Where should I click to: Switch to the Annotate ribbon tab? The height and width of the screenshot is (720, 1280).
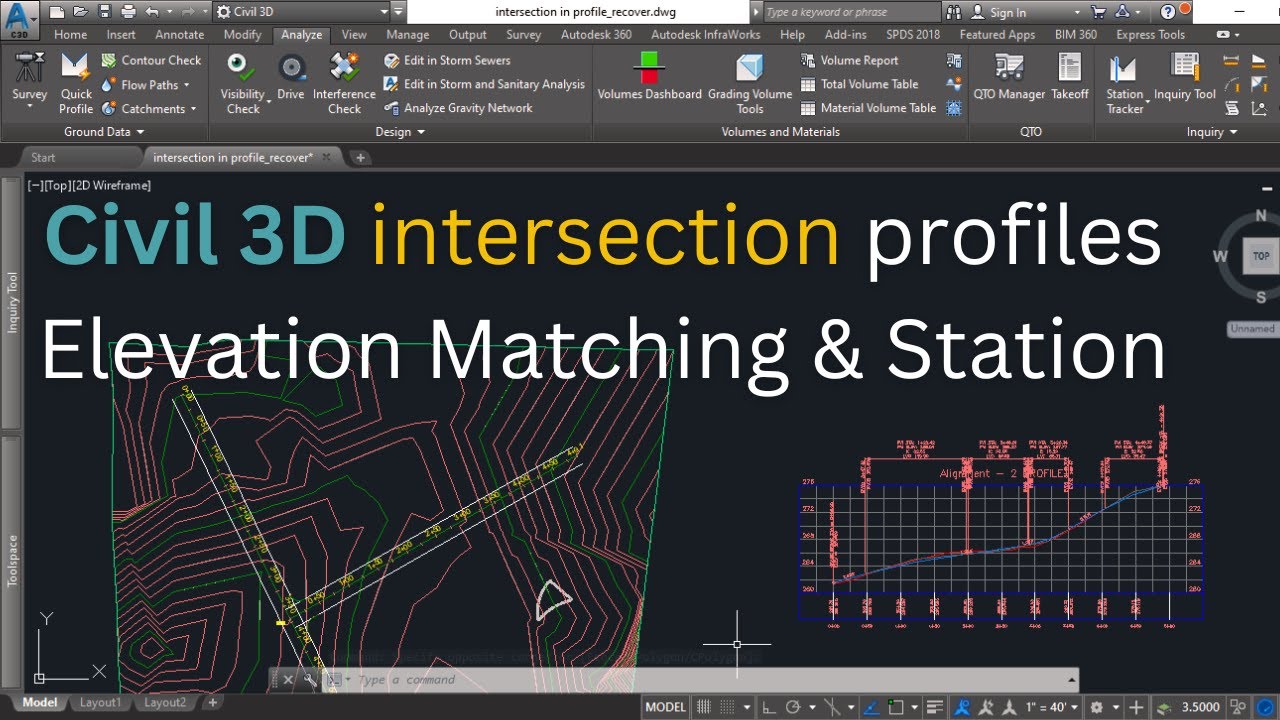pyautogui.click(x=179, y=34)
